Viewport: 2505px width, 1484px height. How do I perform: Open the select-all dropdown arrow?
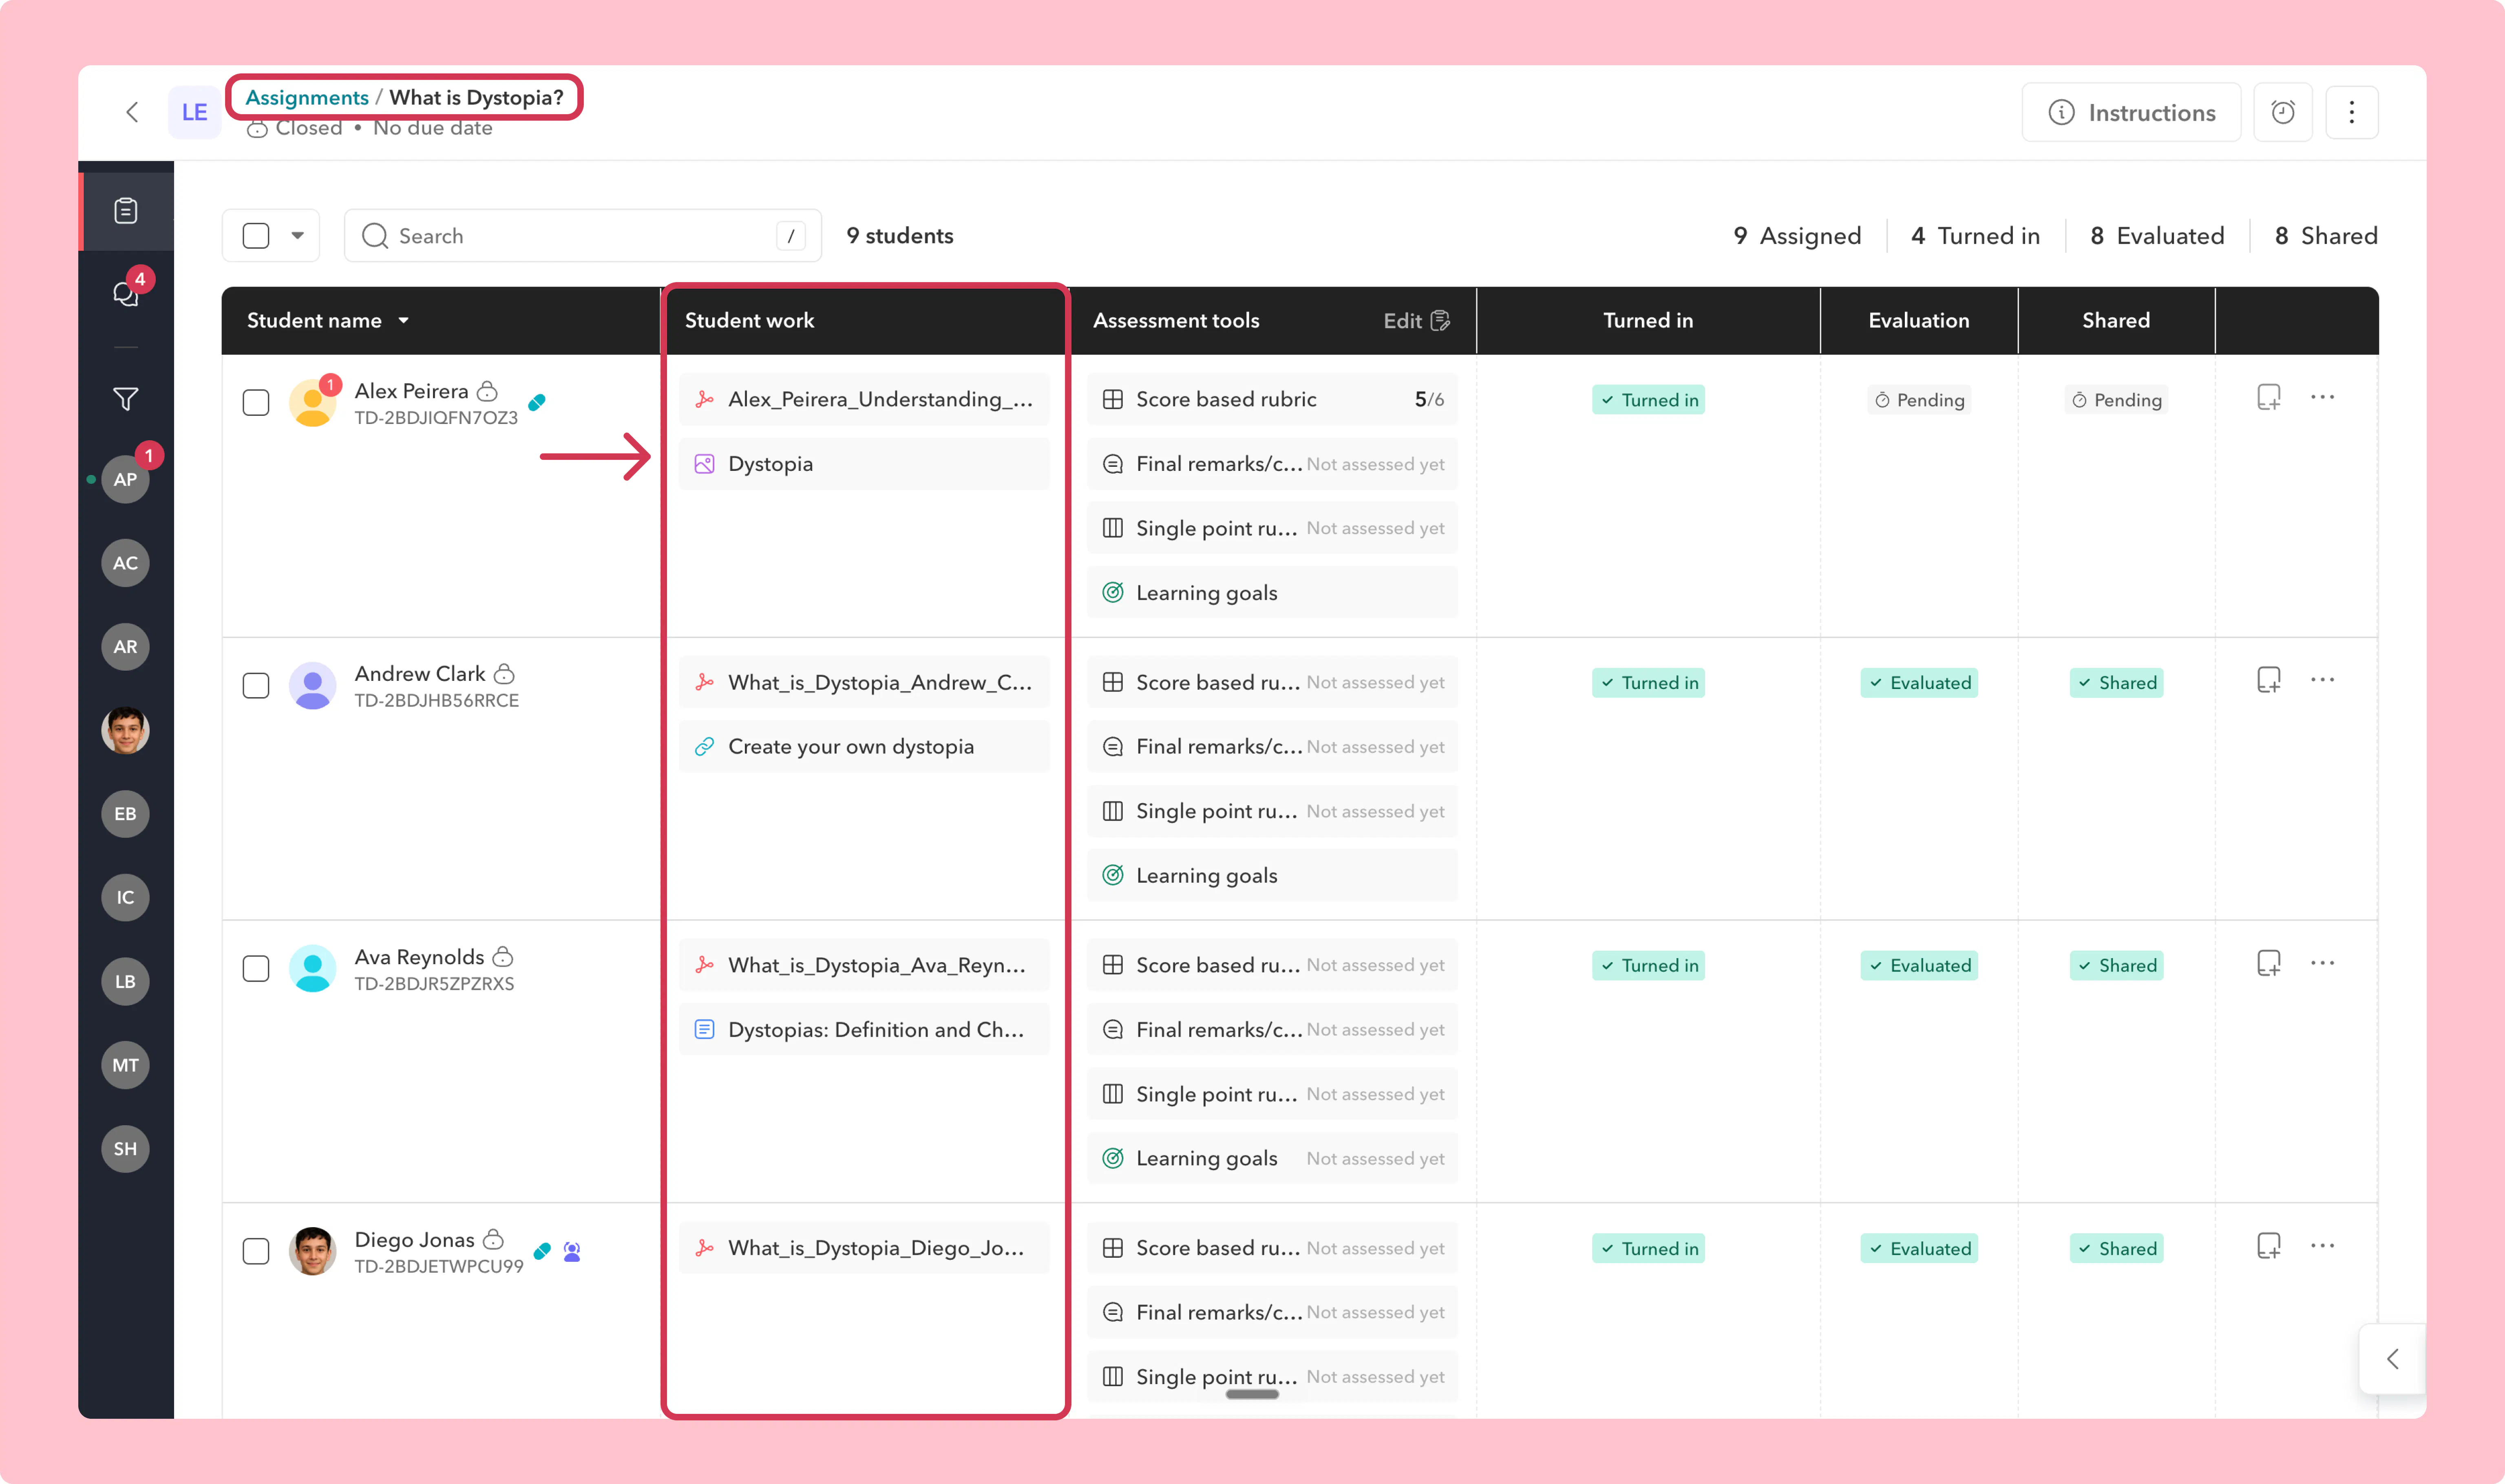pyautogui.click(x=298, y=236)
